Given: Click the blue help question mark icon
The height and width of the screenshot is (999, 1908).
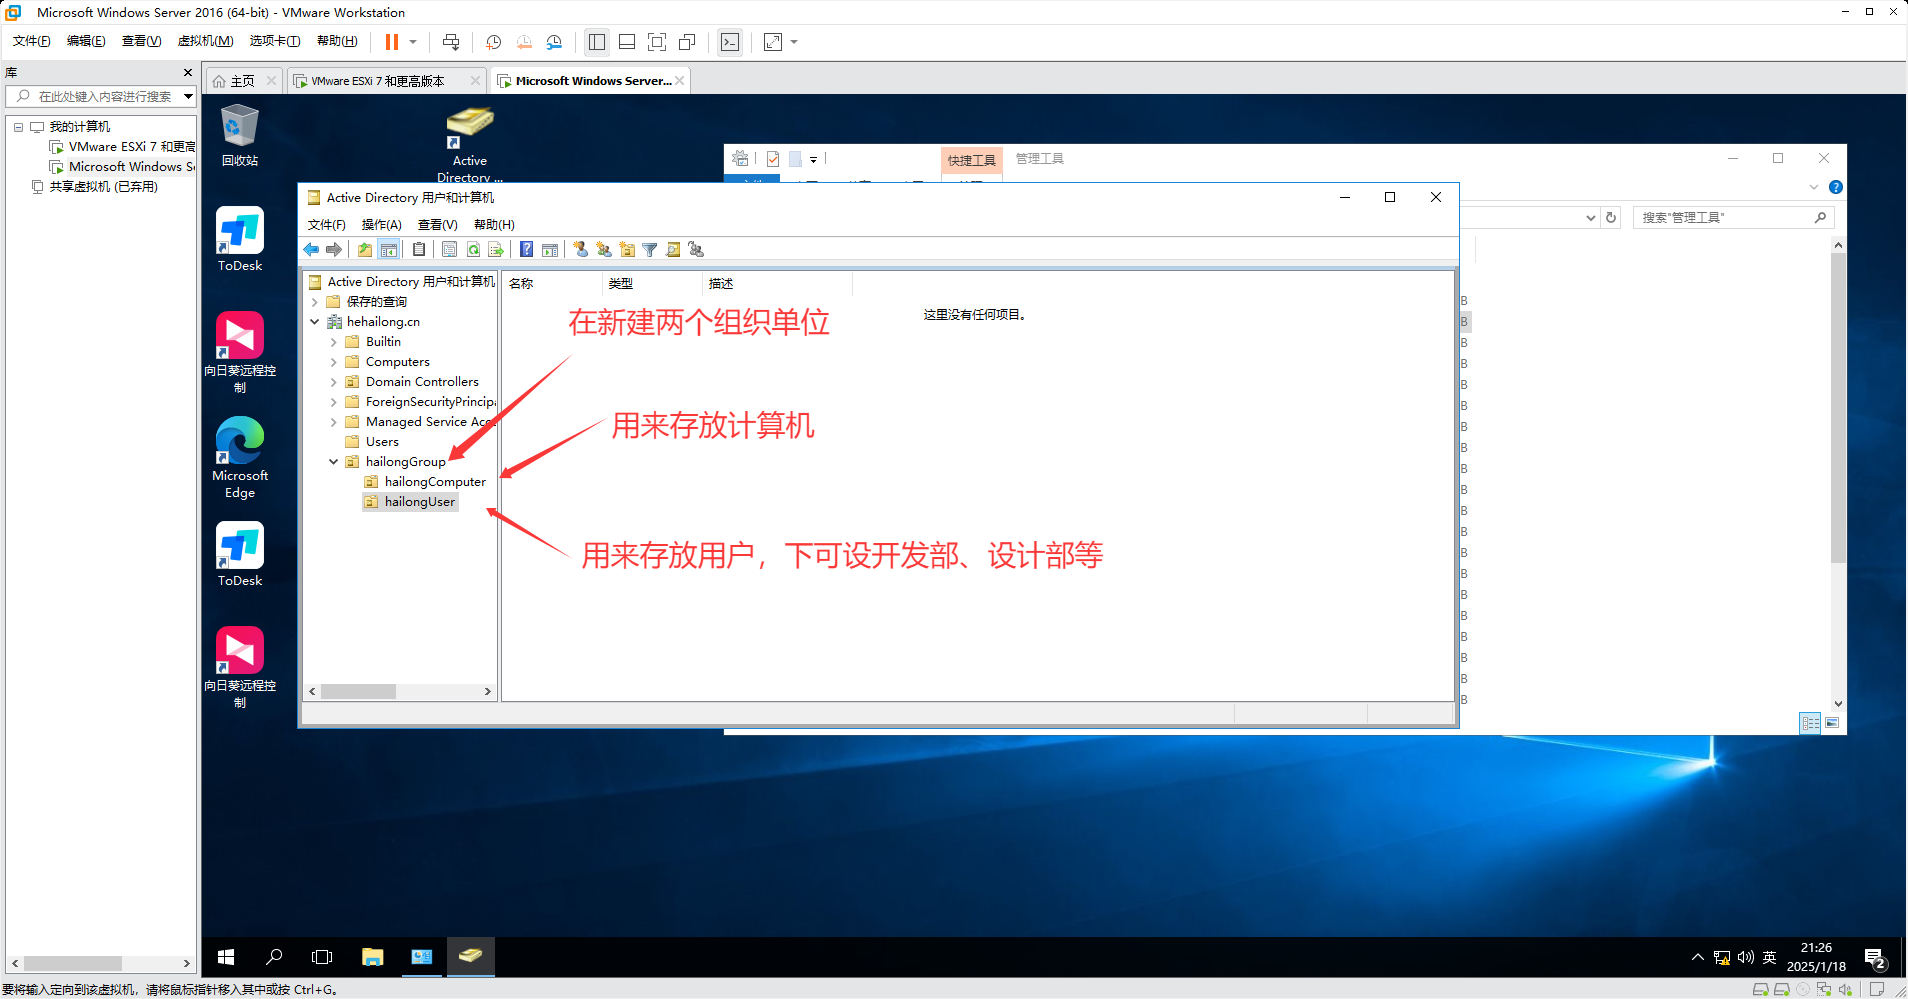Looking at the screenshot, I should 526,250.
